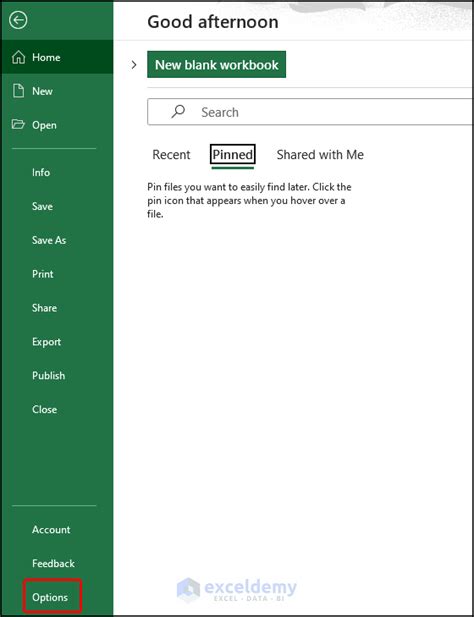Choose Close to close the workbook
Screen dimensions: 474x617
click(x=44, y=409)
